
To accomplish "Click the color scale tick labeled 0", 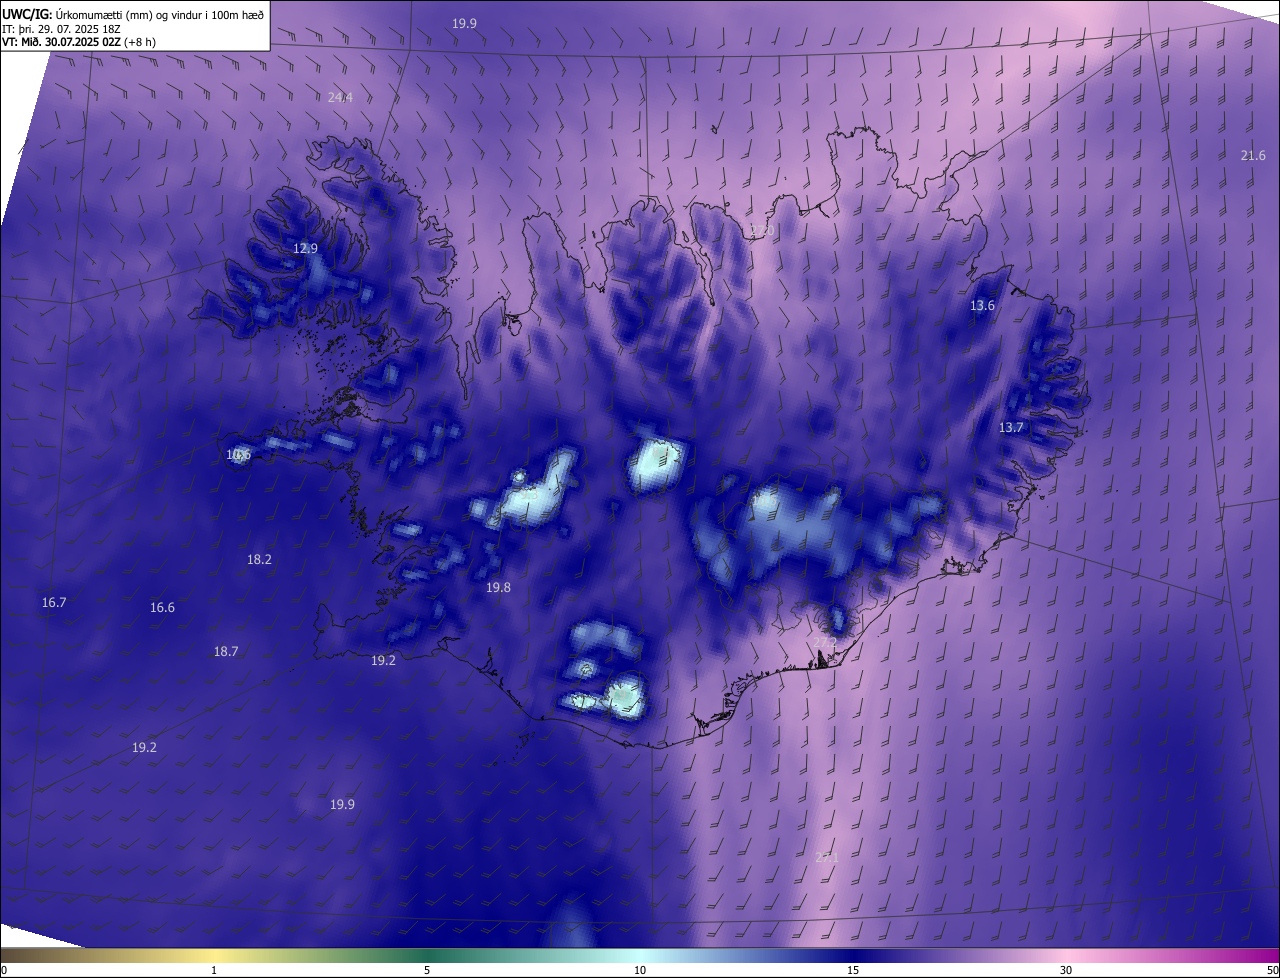I will (x=4, y=970).
